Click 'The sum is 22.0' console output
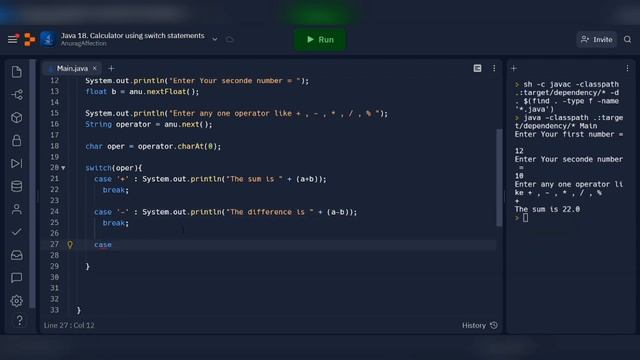The width and height of the screenshot is (640, 360). [547, 209]
